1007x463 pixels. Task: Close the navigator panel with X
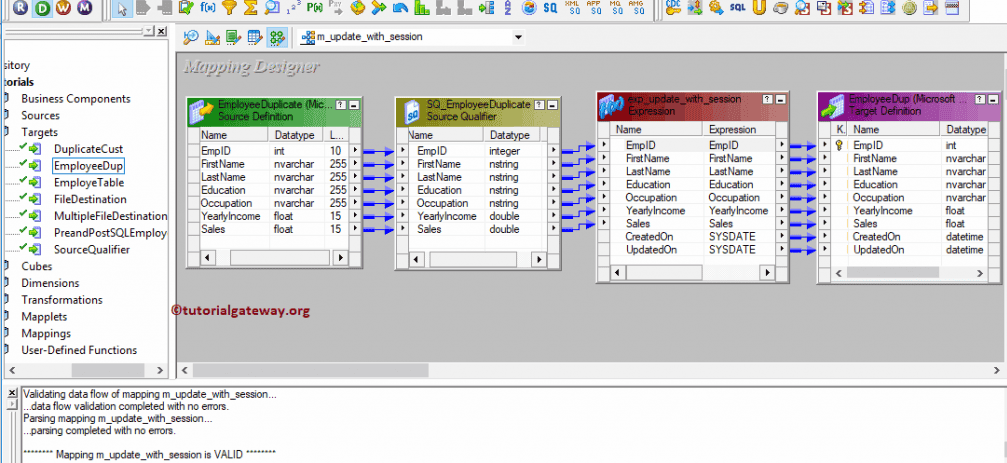click(x=161, y=31)
